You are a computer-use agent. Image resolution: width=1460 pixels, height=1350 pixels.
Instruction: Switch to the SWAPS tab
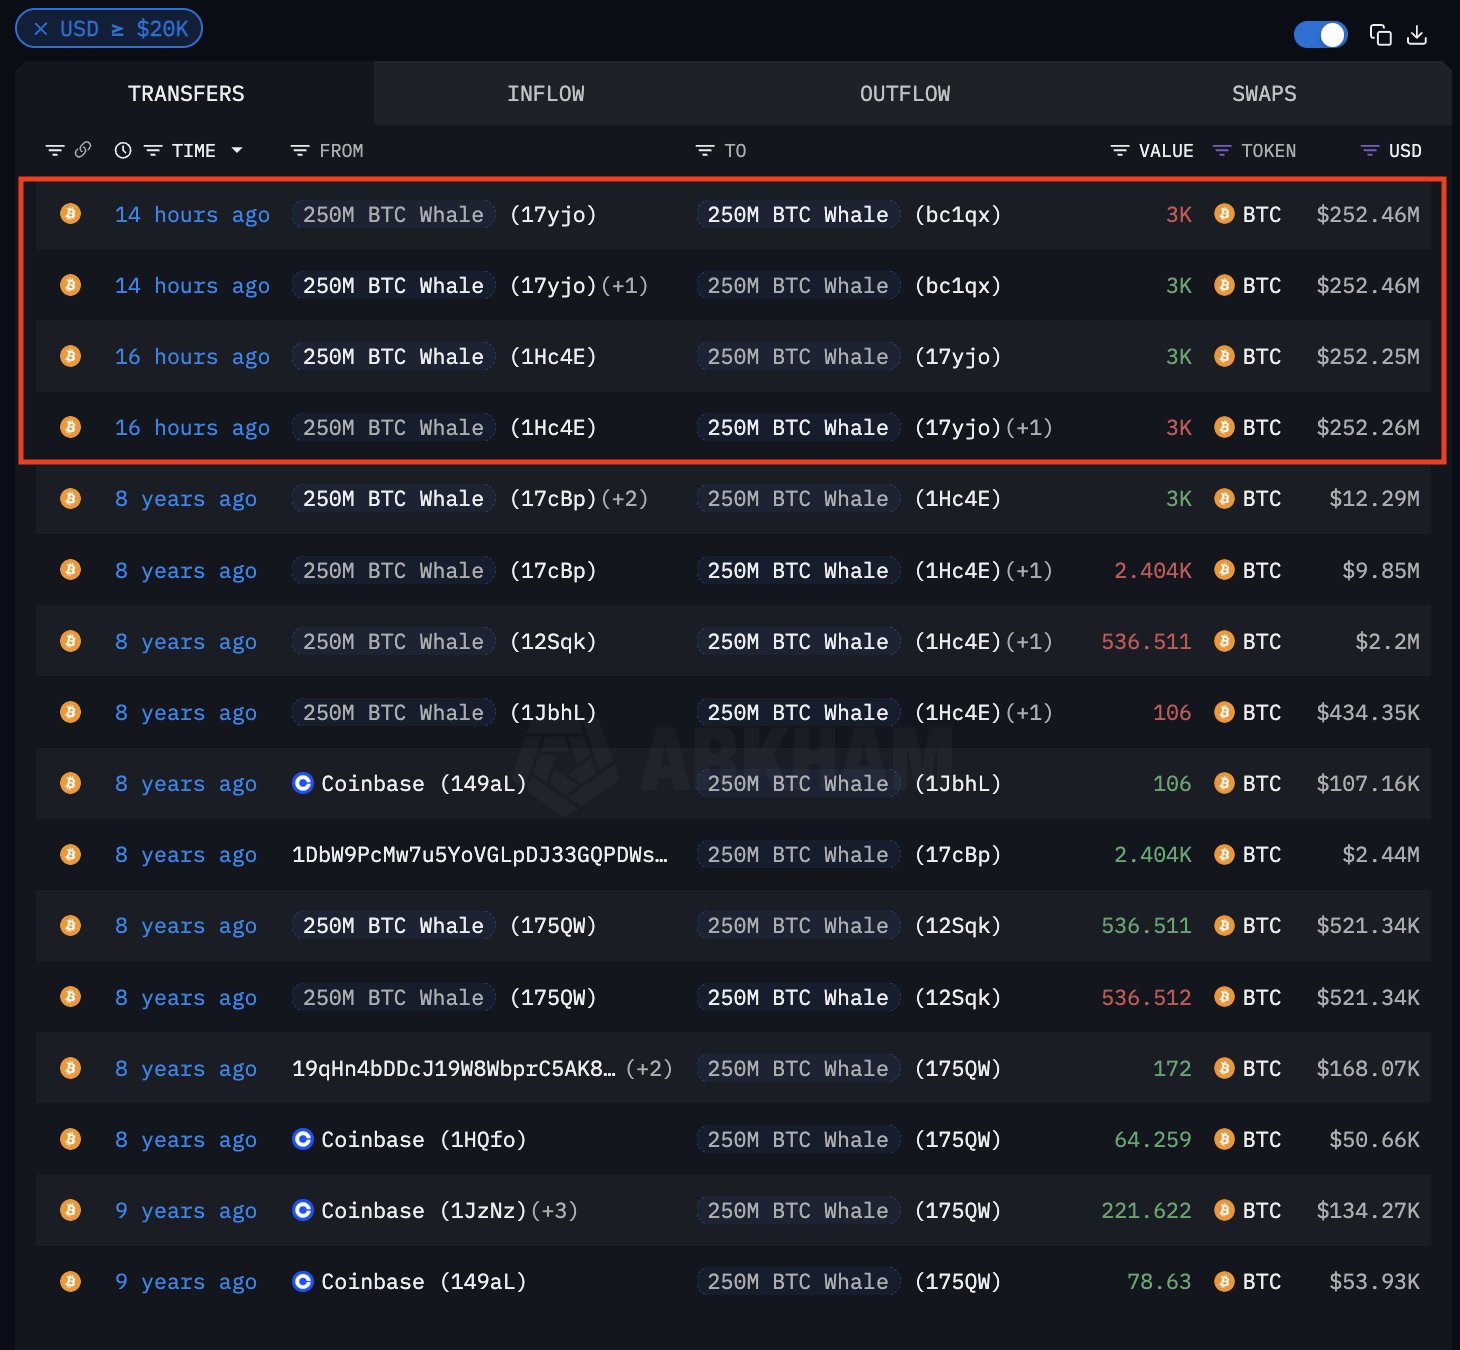(x=1263, y=93)
